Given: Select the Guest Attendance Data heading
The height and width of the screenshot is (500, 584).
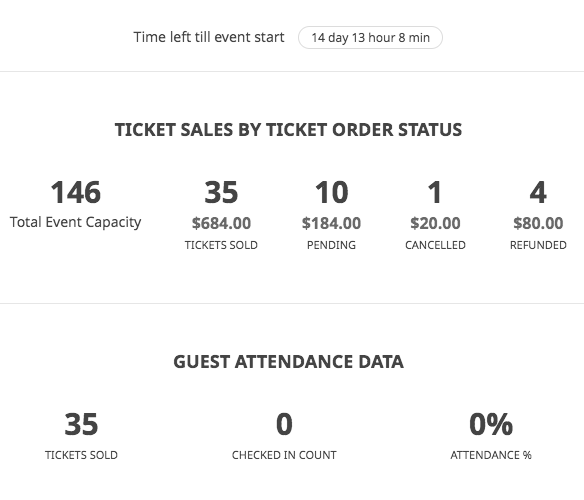Looking at the screenshot, I should tap(288, 362).
